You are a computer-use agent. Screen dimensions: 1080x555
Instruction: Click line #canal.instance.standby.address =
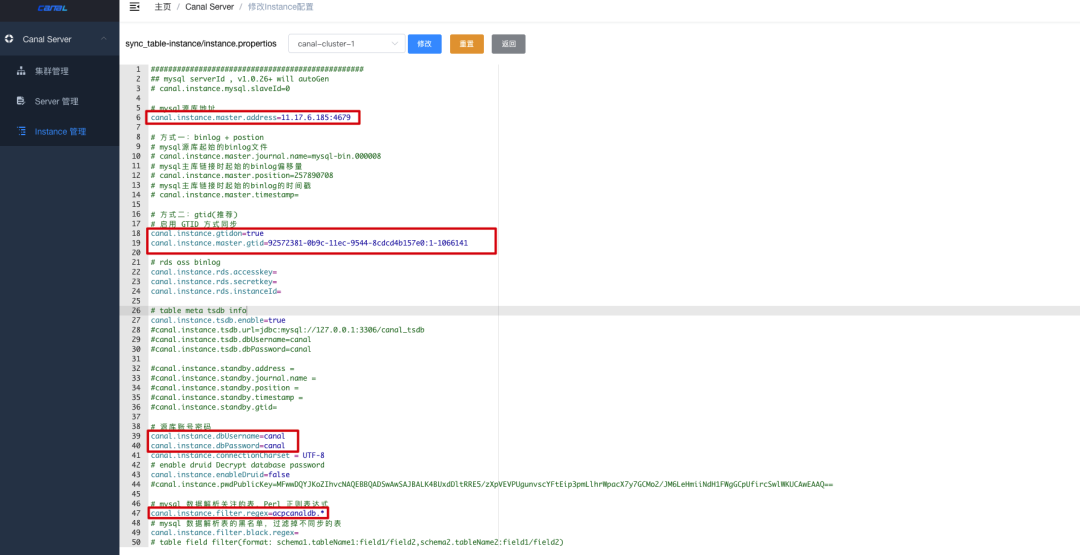tap(222, 368)
